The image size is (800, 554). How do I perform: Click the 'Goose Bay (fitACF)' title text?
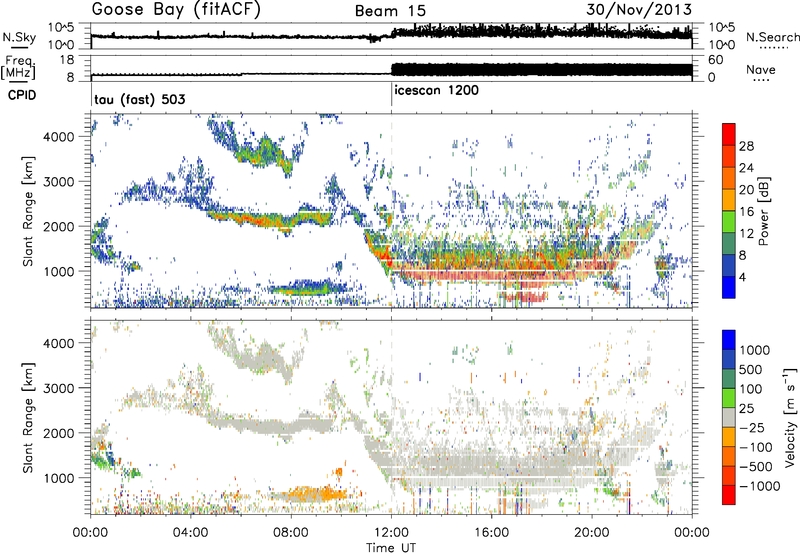point(176,10)
